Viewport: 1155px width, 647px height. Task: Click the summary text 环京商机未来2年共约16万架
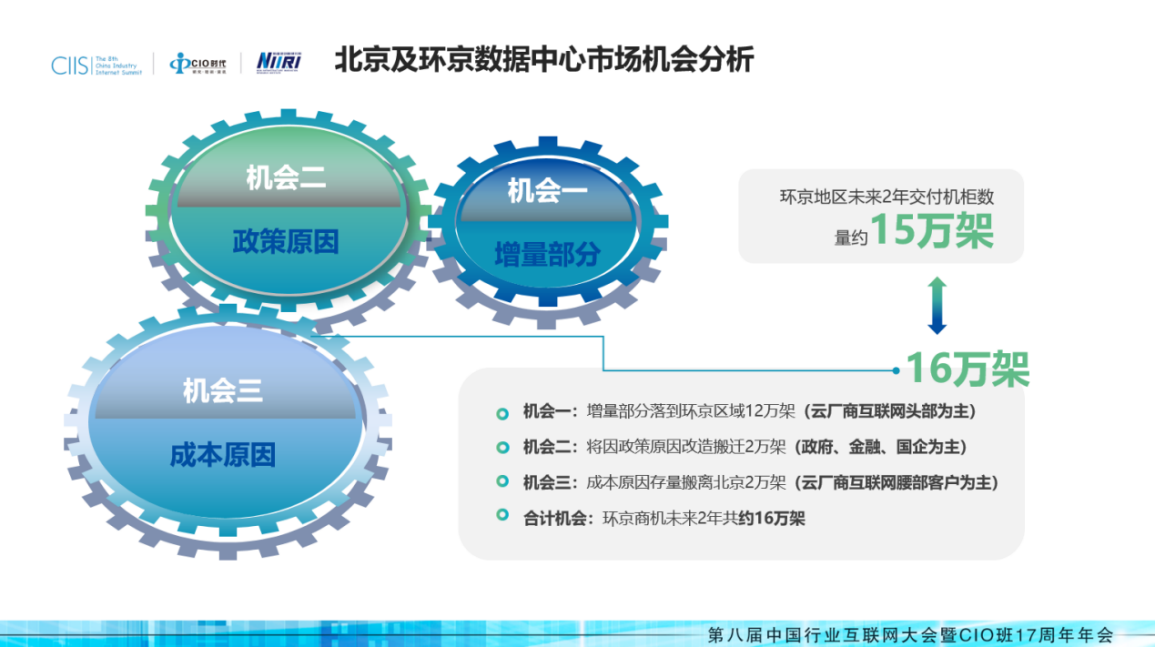point(703,517)
